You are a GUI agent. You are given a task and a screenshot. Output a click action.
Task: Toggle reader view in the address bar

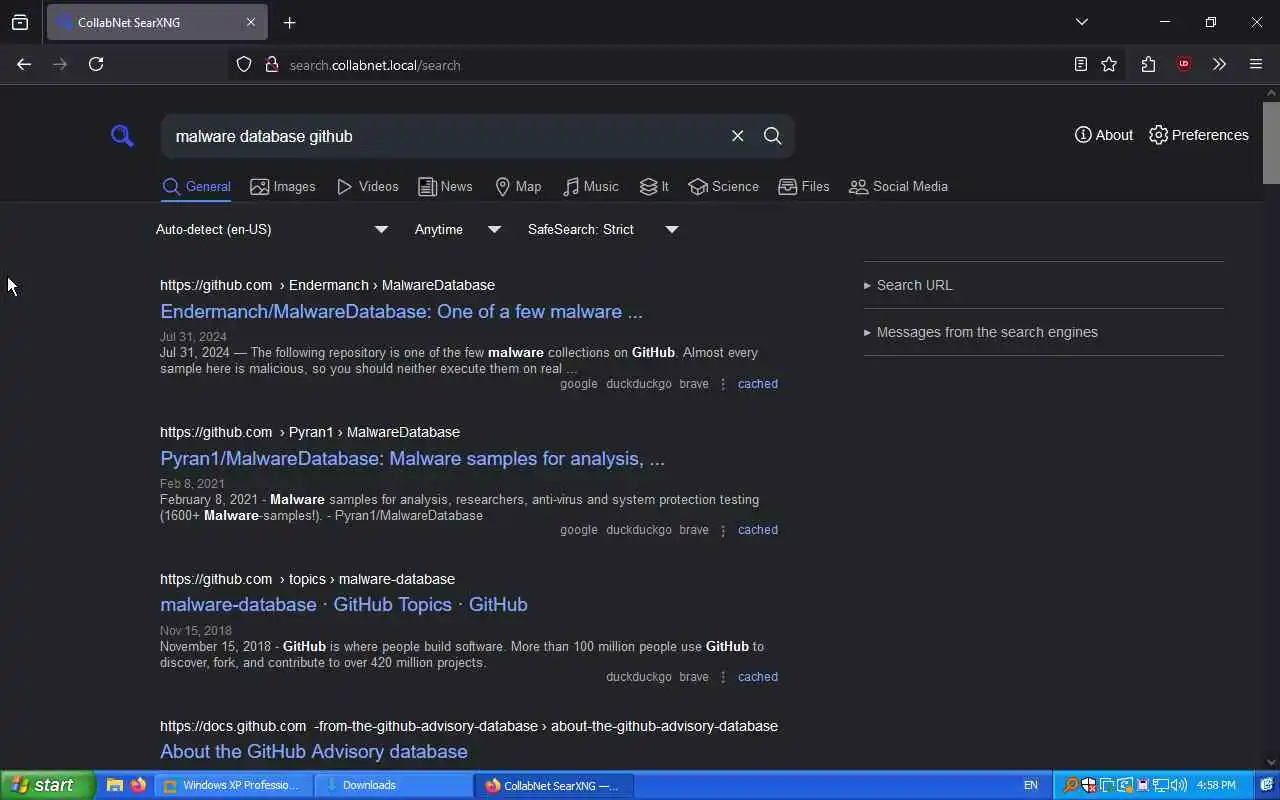1080,64
